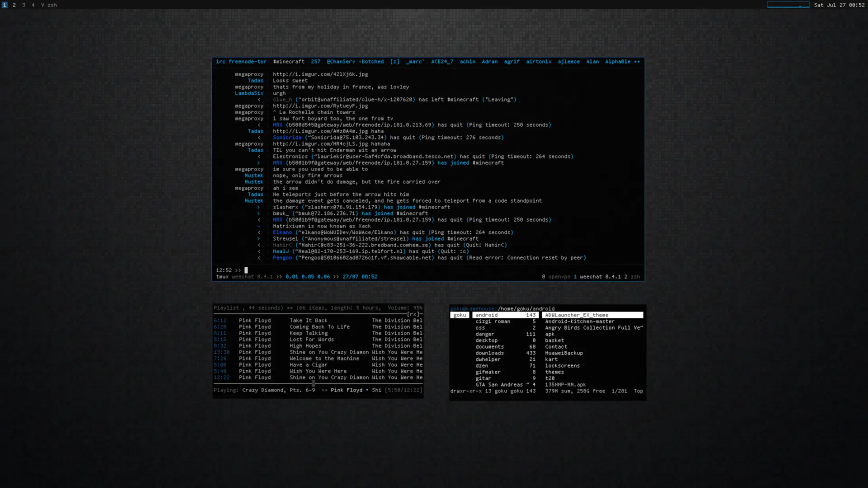Click the tmux date 27/07 00:52
The image size is (868, 488).
360,277
